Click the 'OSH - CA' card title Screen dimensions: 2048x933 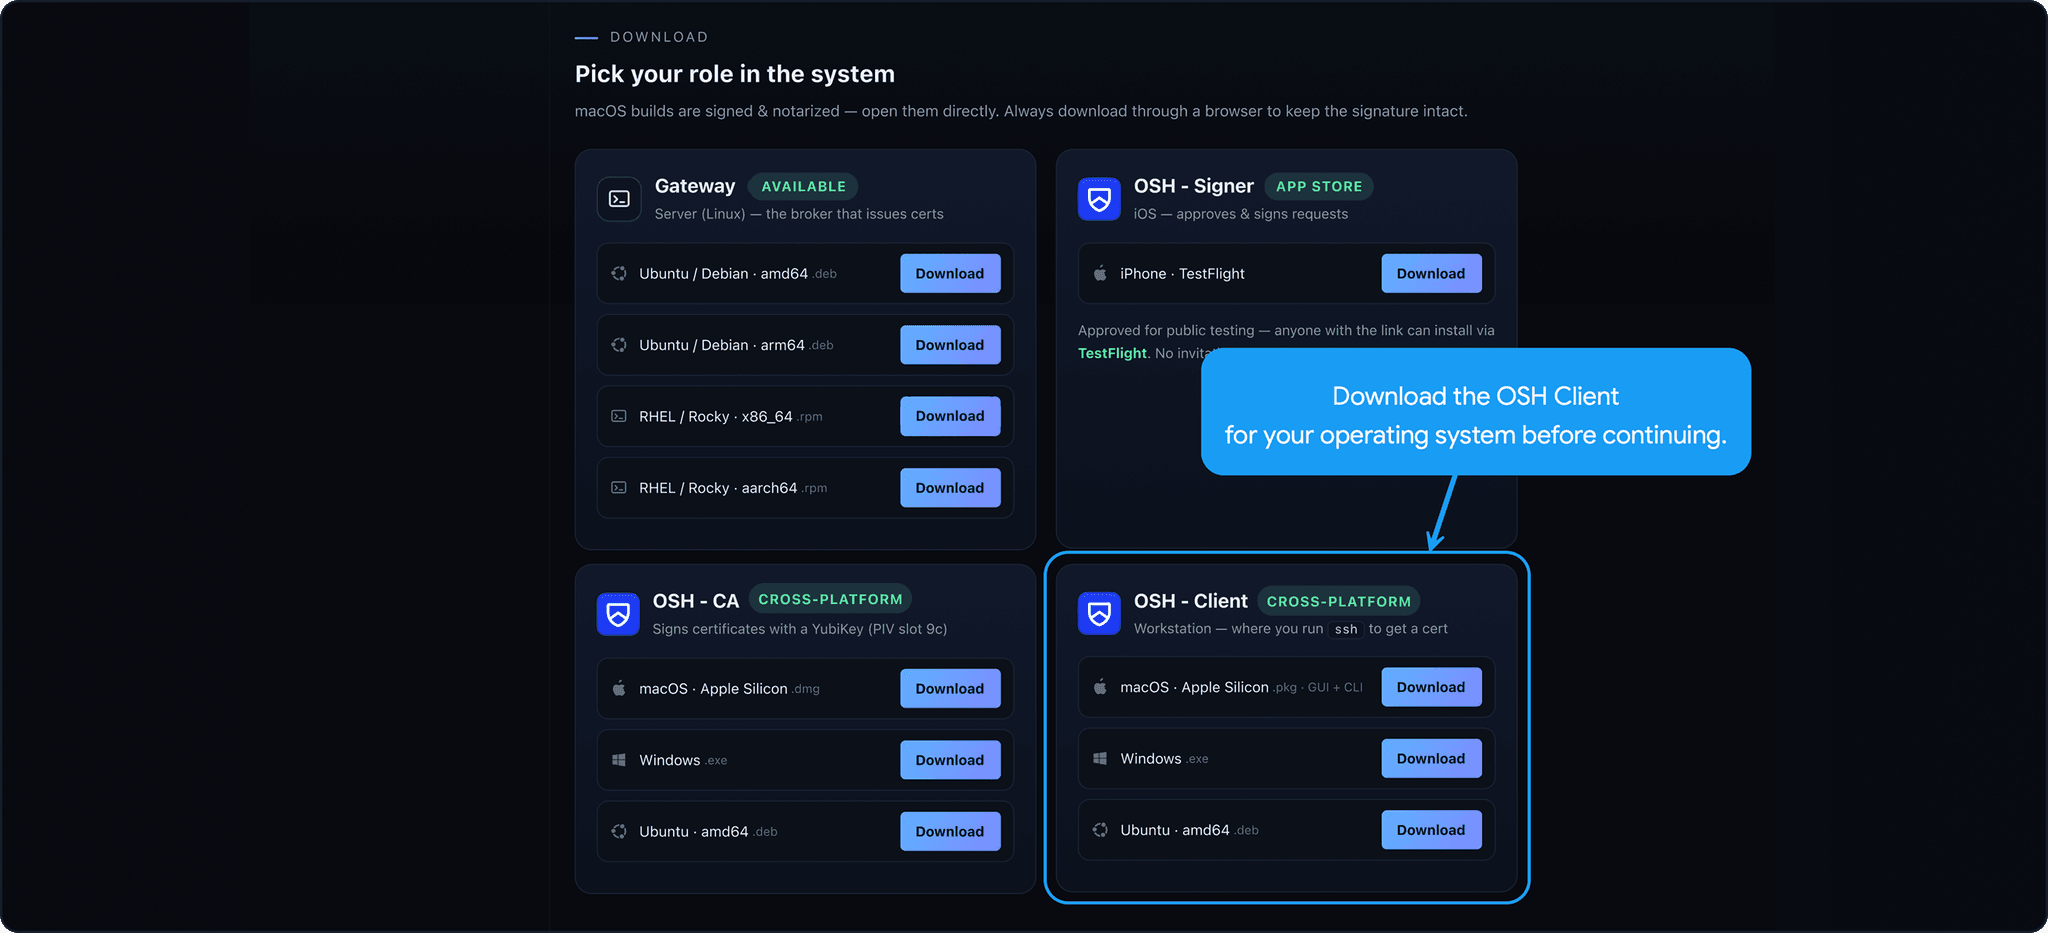pyautogui.click(x=696, y=601)
